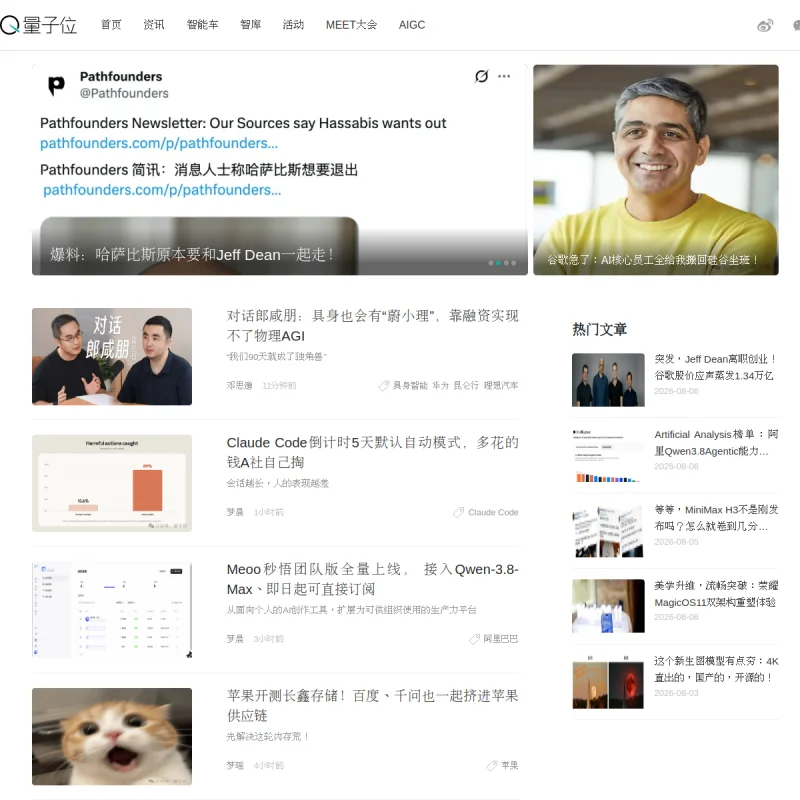800x800 pixels.
Task: Open the Harmful actions chart thumbnail
Action: click(x=112, y=483)
